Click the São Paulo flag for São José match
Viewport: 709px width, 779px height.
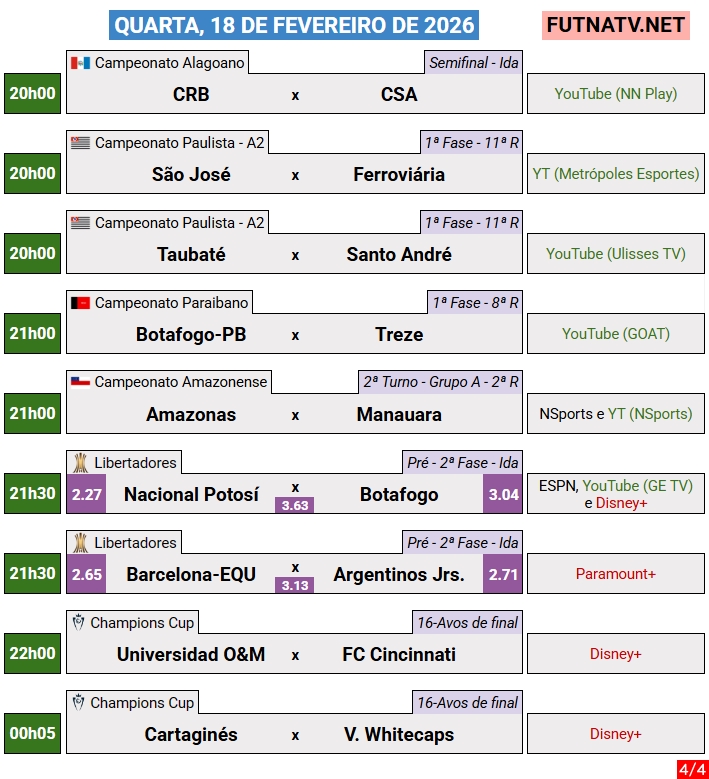point(80,143)
